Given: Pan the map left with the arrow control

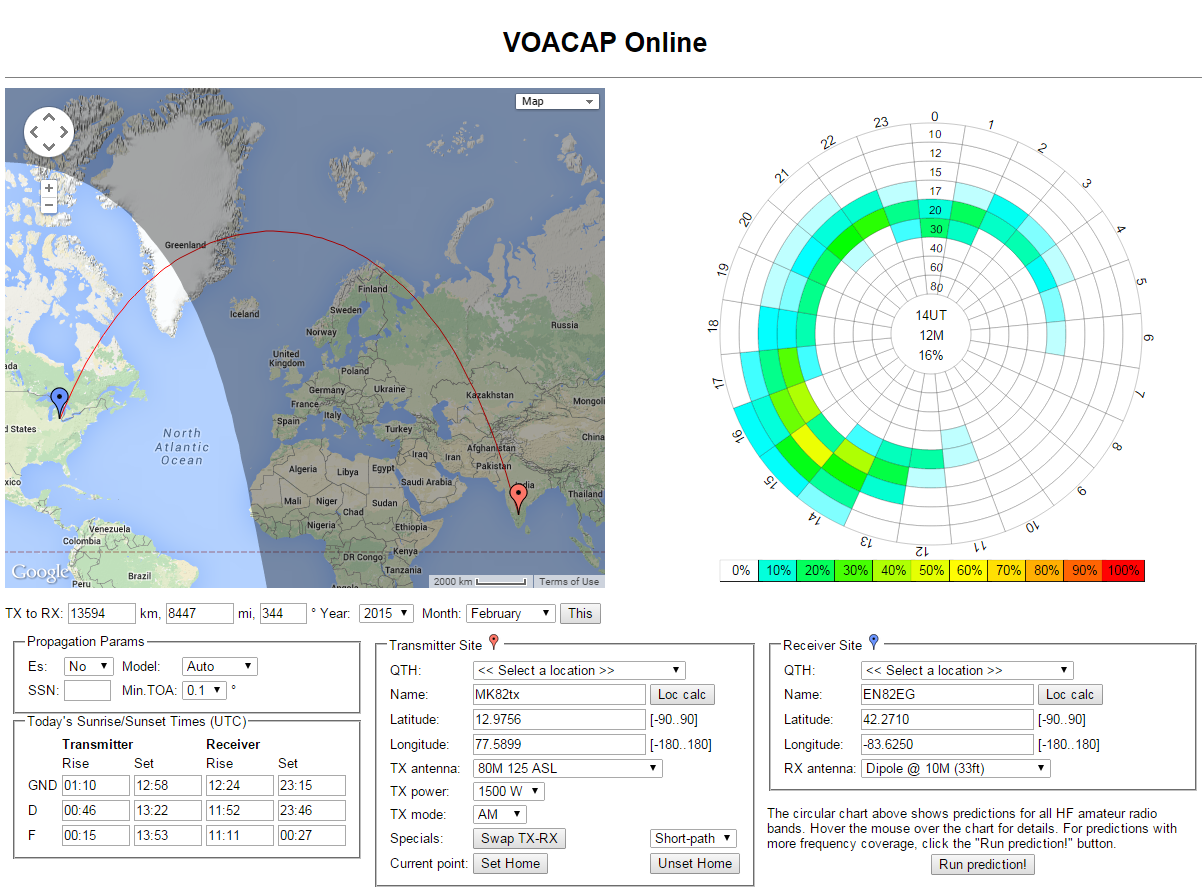Looking at the screenshot, I should [x=33, y=132].
